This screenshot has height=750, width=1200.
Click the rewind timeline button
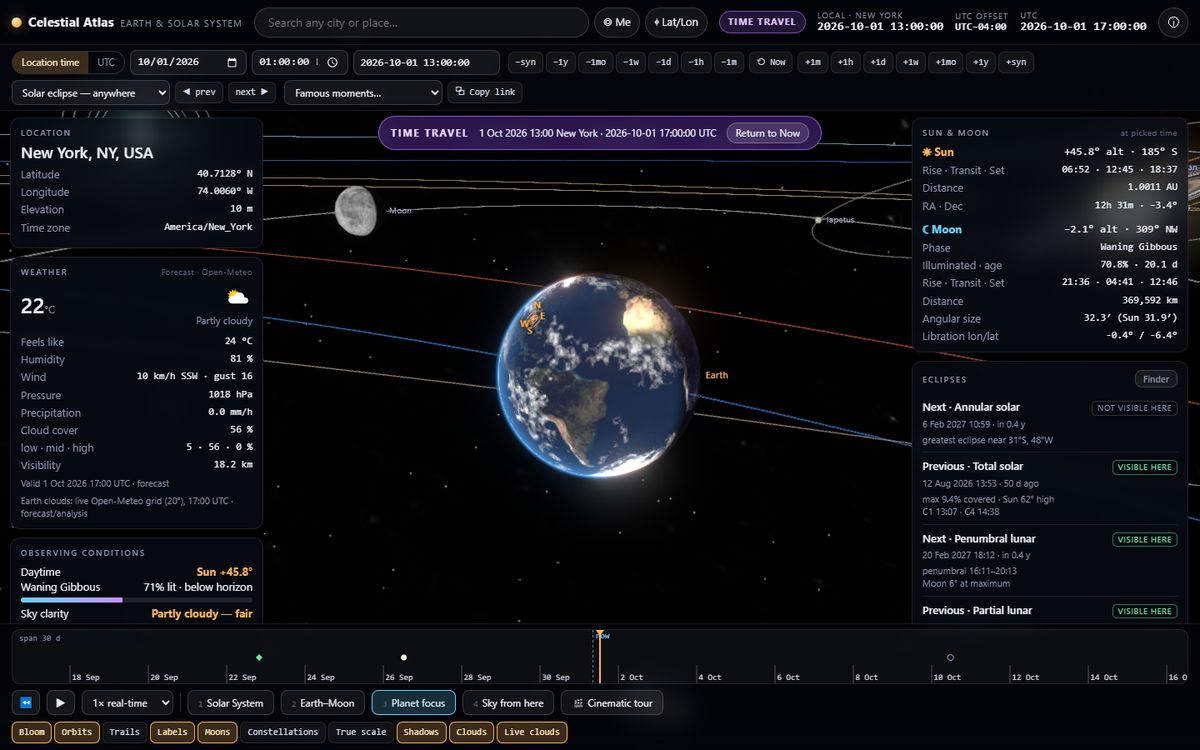pyautogui.click(x=26, y=703)
